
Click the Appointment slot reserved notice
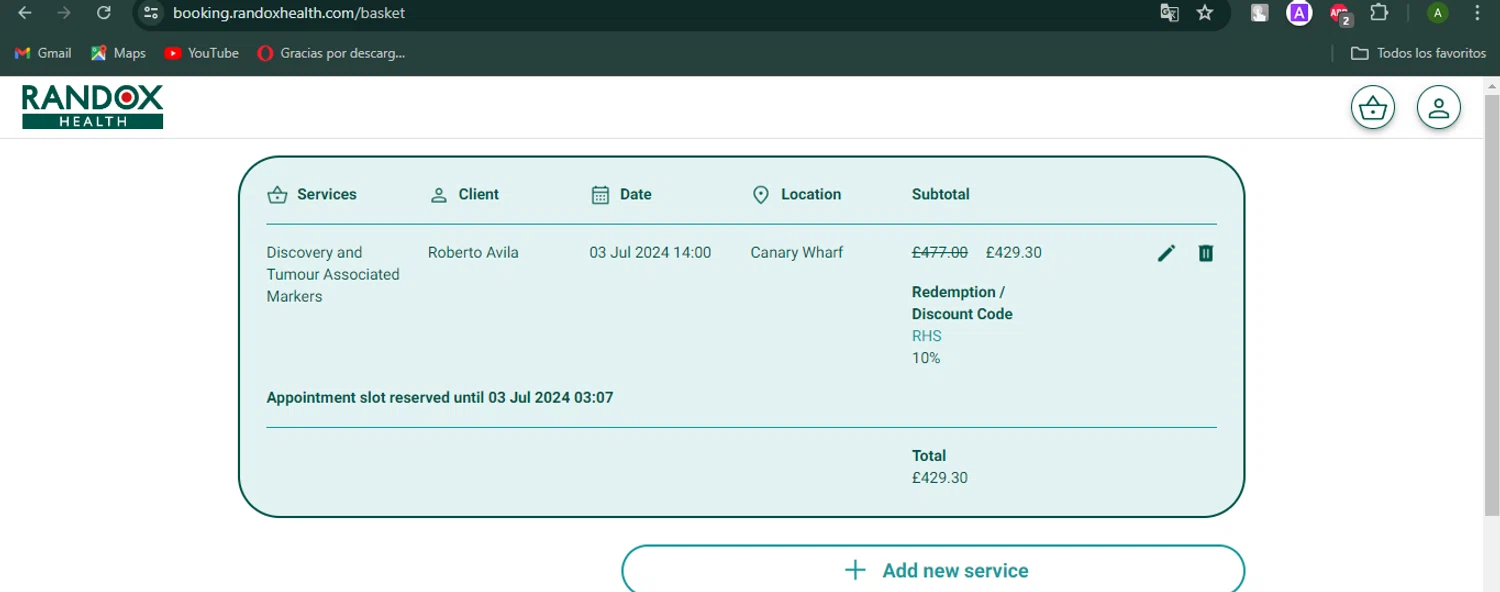[440, 398]
